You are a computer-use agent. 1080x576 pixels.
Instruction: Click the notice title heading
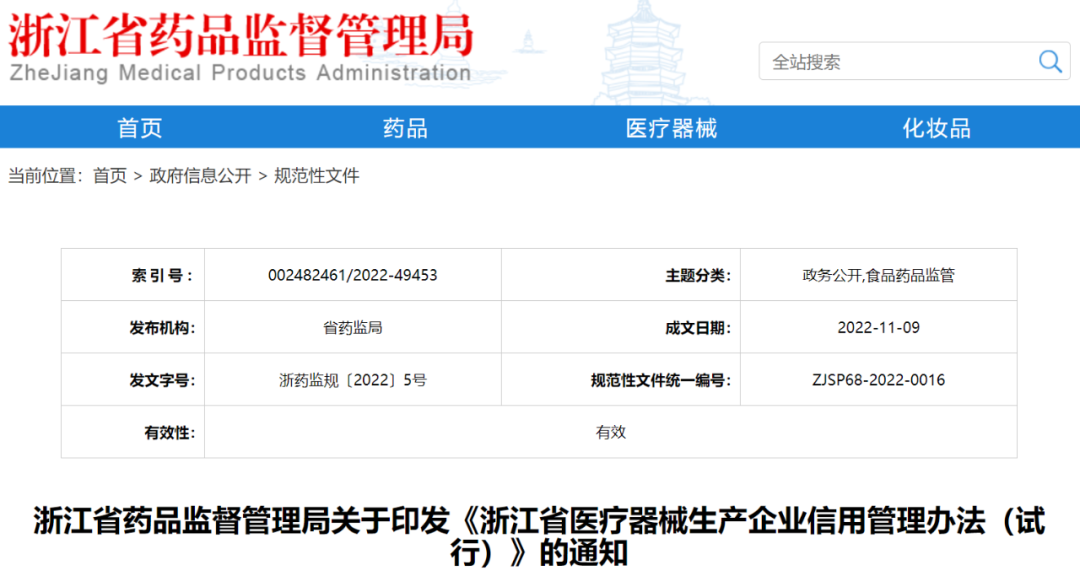[x=539, y=535]
